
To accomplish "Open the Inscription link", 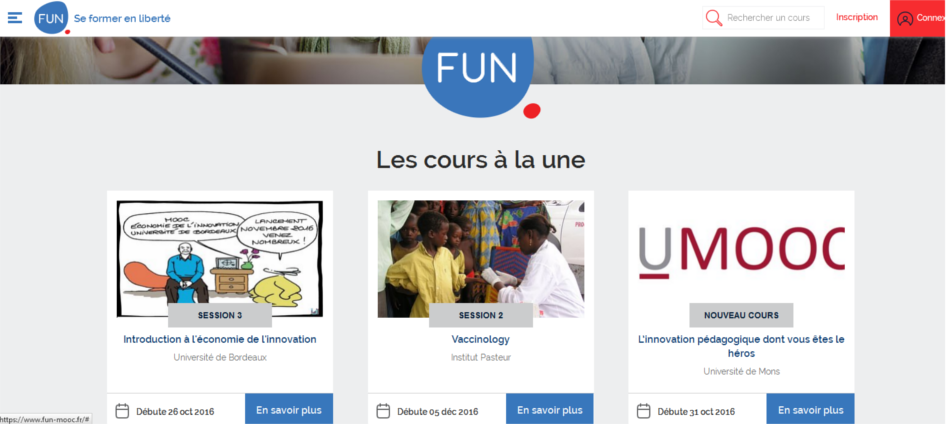I will [857, 17].
